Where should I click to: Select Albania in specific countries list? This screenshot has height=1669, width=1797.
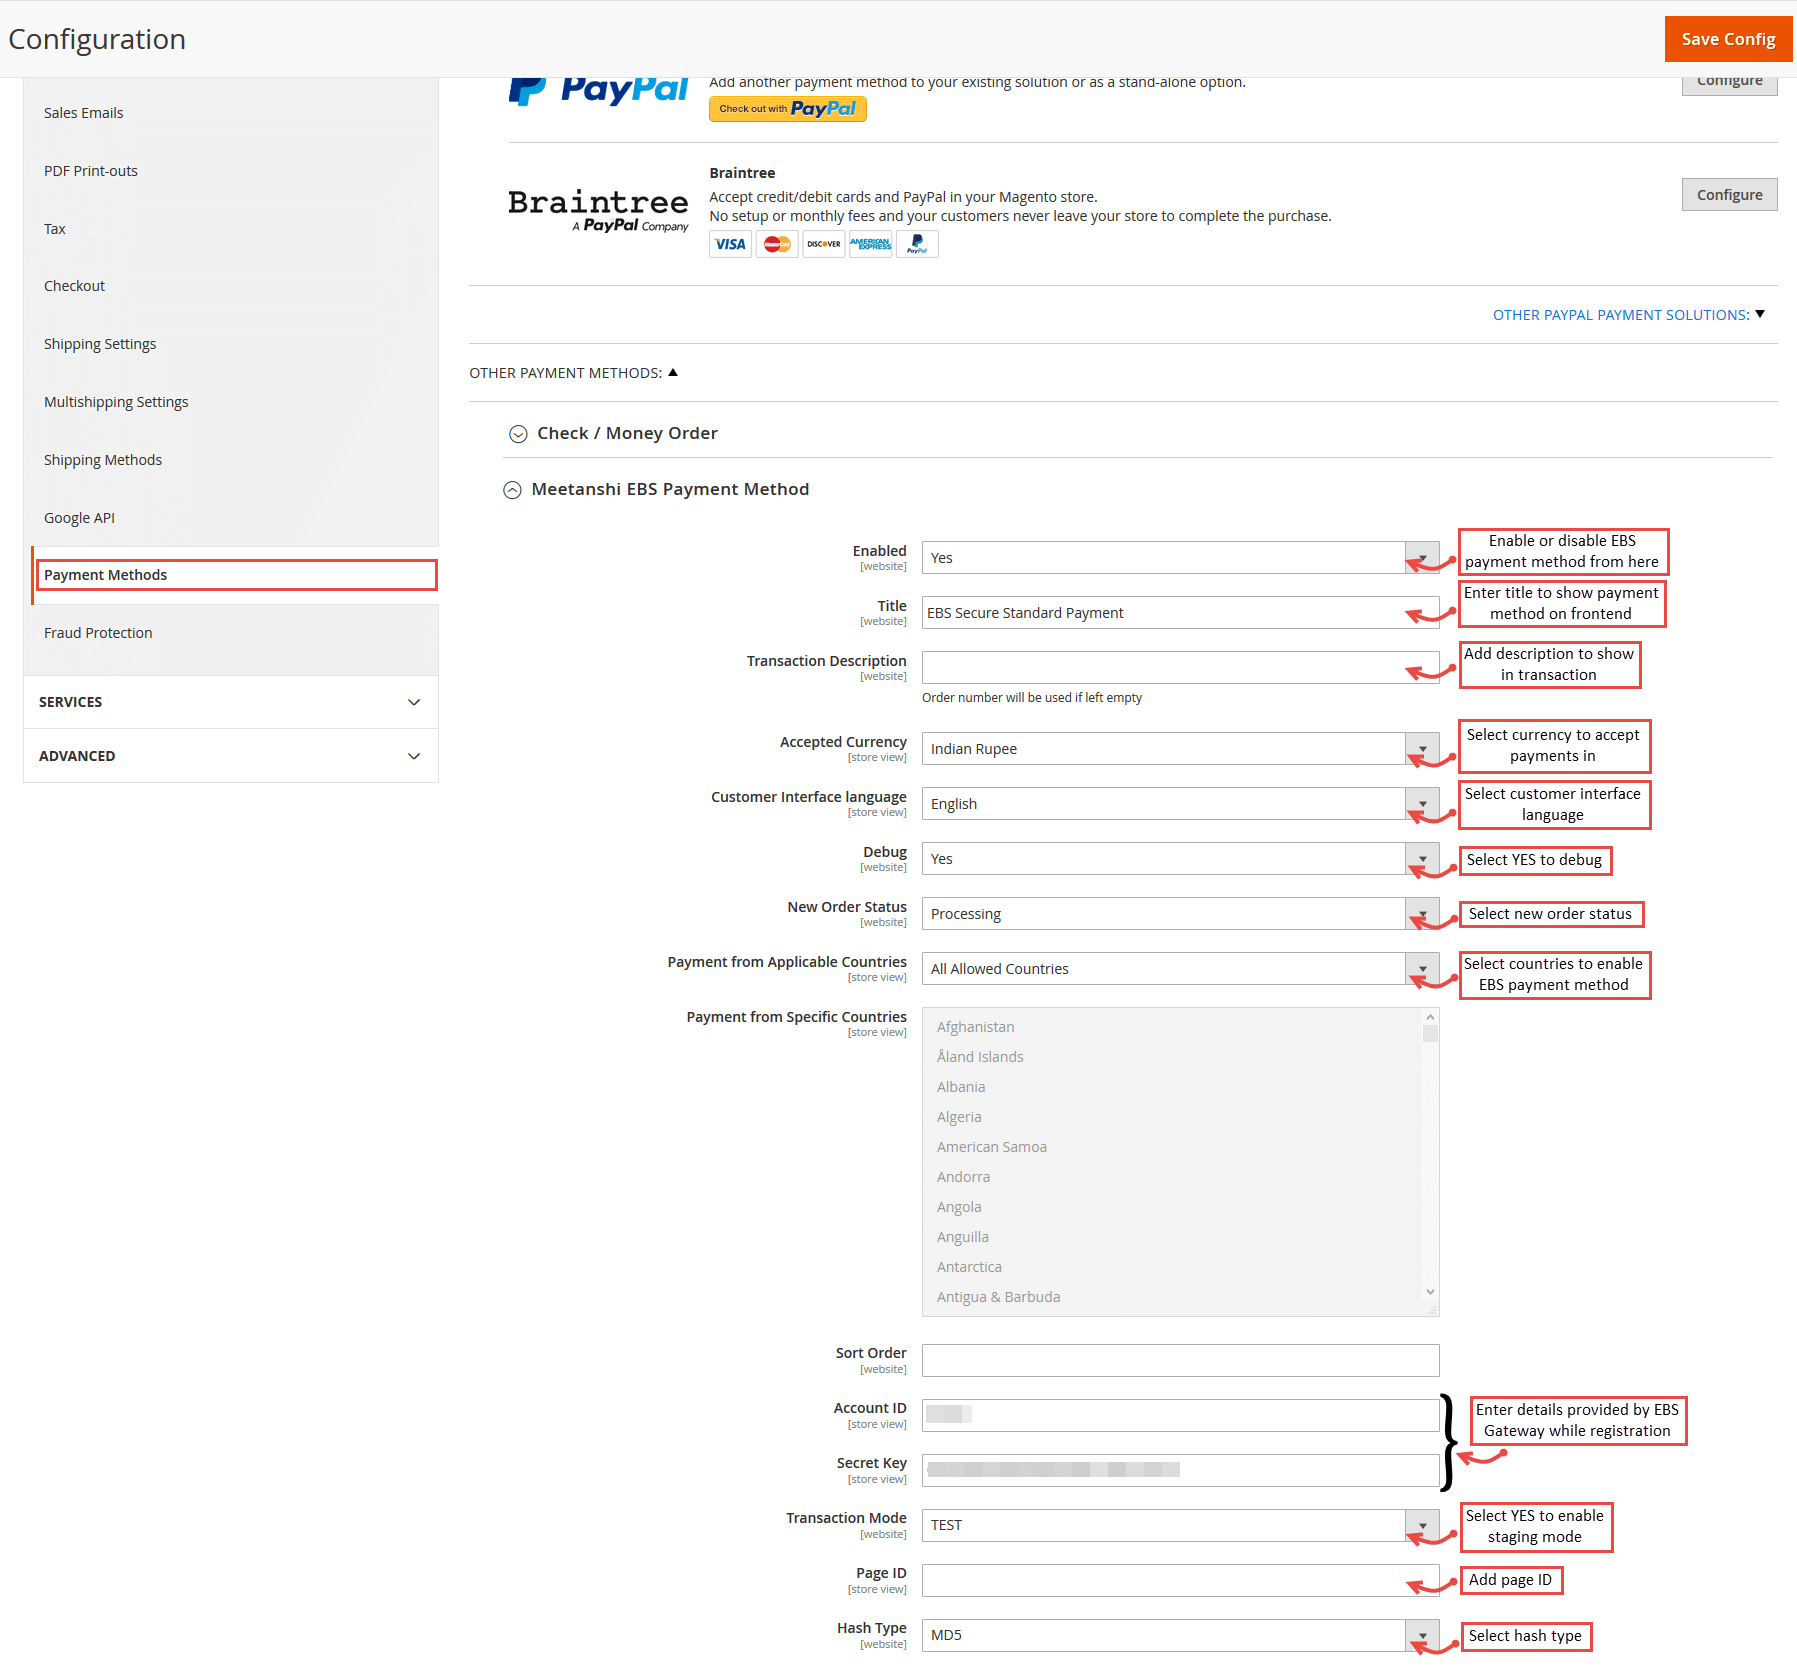point(960,1086)
